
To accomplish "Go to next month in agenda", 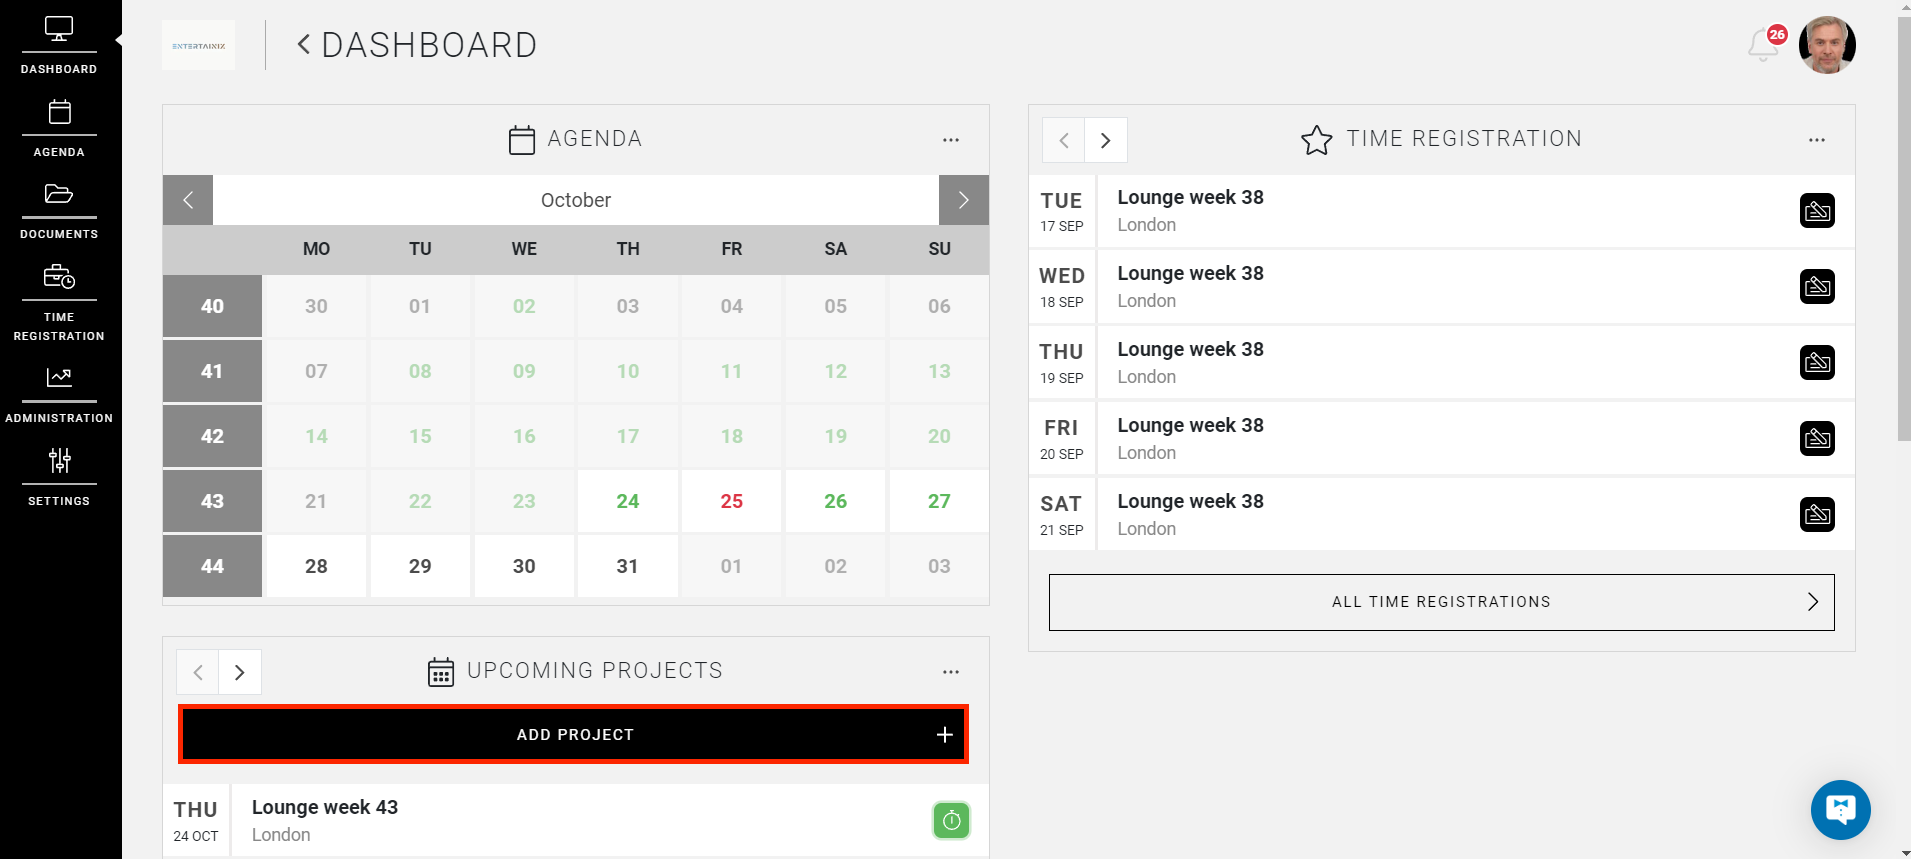I will coord(963,200).
